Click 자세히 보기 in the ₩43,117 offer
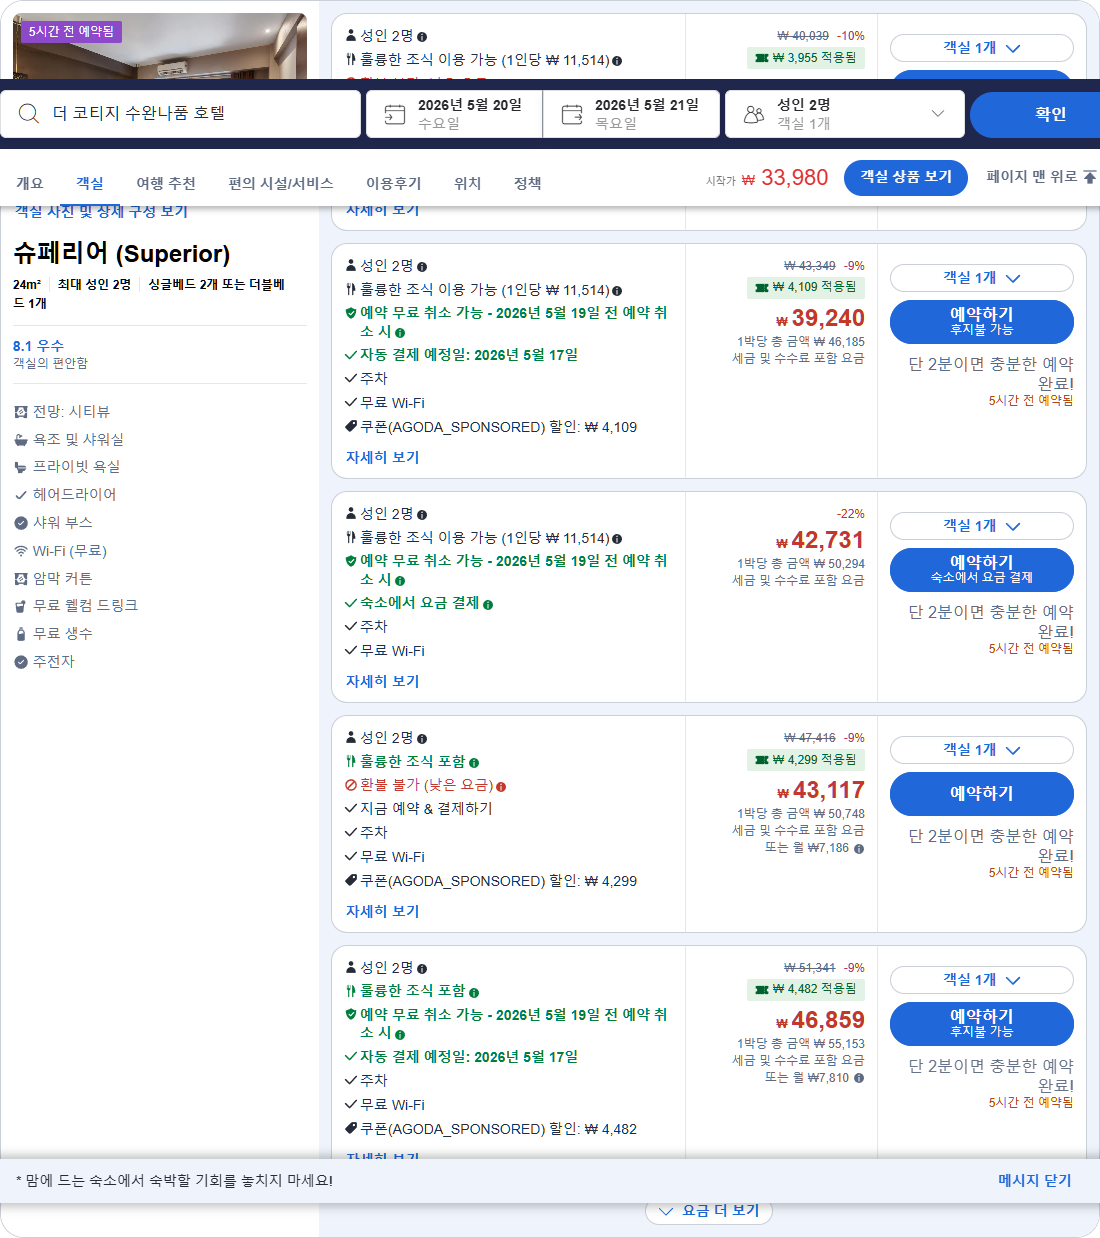 pos(383,911)
